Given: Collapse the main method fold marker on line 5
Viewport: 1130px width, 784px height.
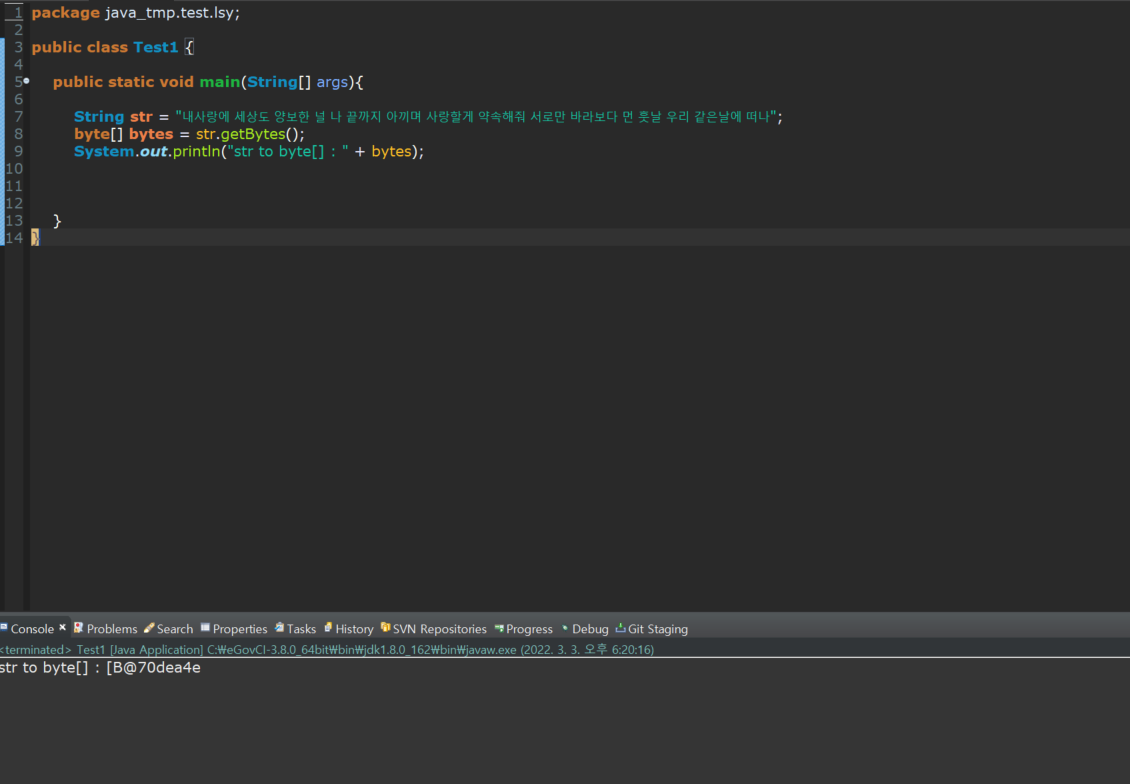Looking at the screenshot, I should (x=27, y=81).
